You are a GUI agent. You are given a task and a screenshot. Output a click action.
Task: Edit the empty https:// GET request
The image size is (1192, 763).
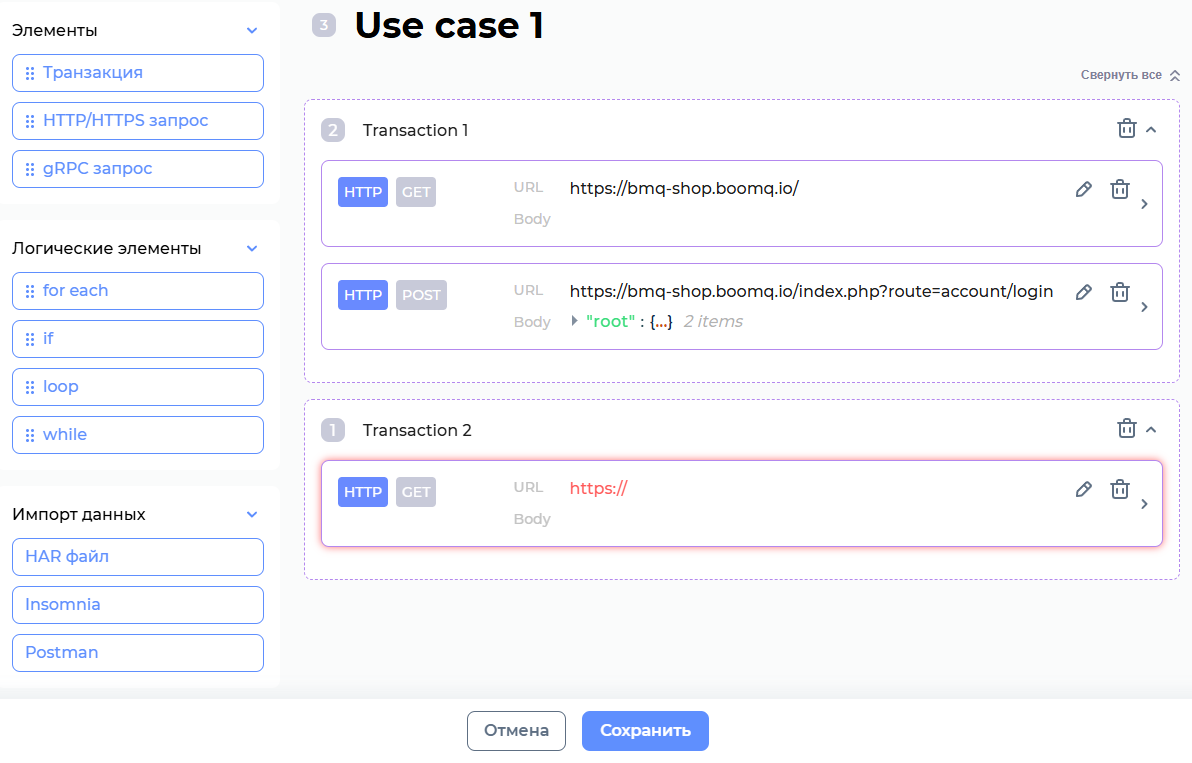point(1083,490)
